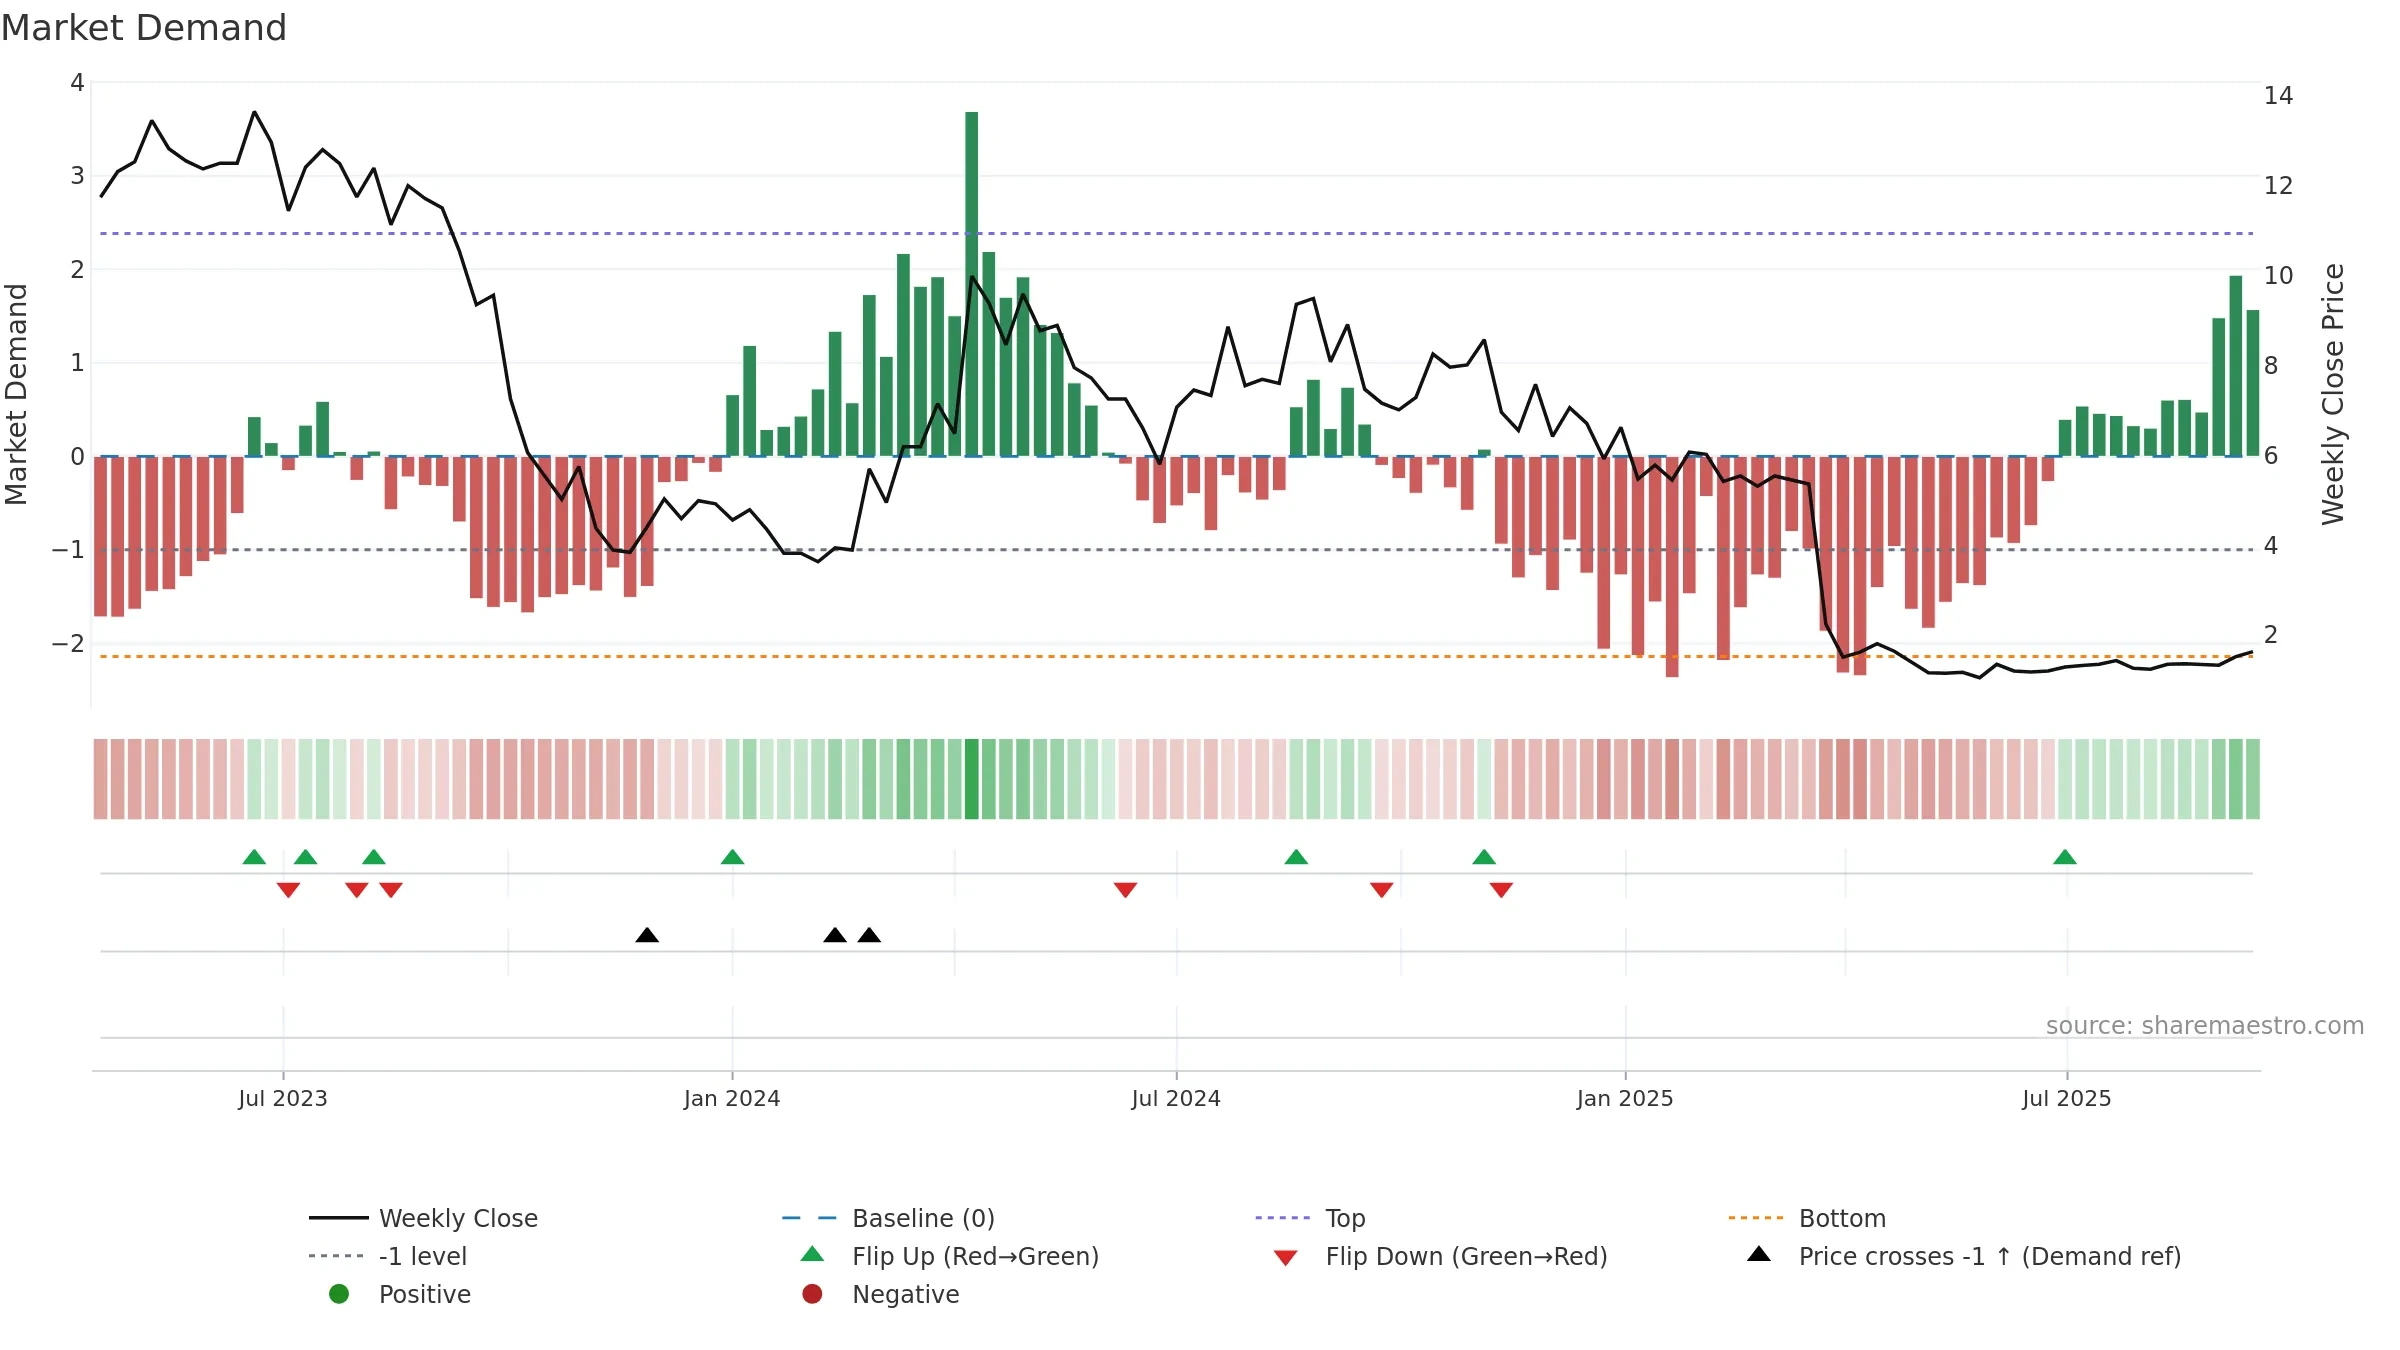This screenshot has width=2400, height=1350.
Task: Click the 14 tick on the price axis
Action: pyautogui.click(x=2278, y=96)
